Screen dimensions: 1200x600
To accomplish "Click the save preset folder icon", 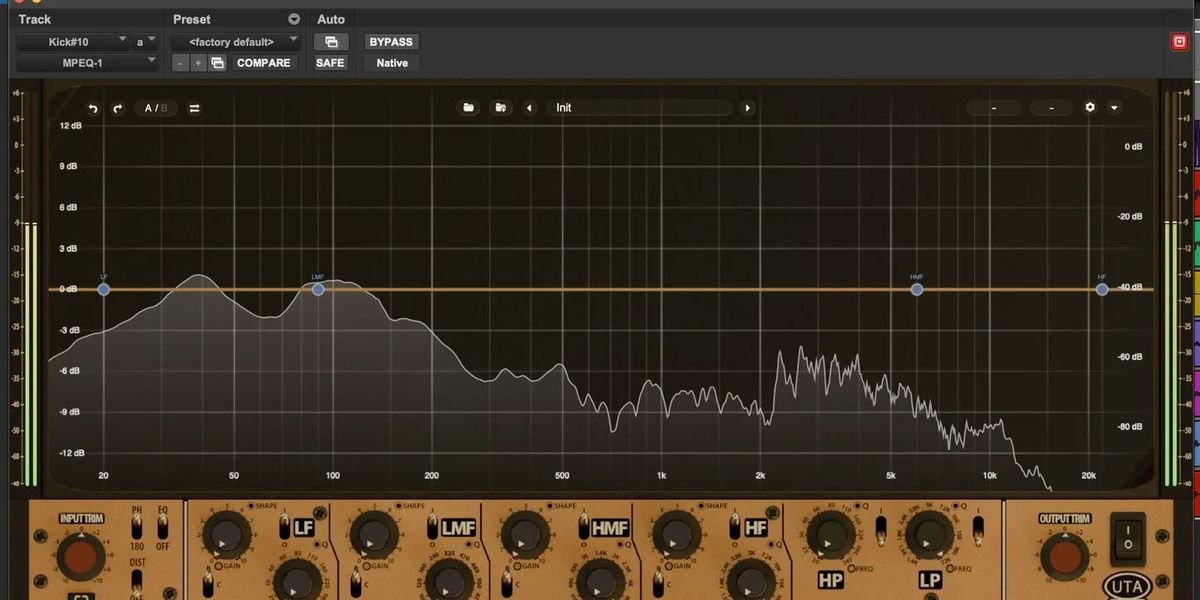I will 500,107.
